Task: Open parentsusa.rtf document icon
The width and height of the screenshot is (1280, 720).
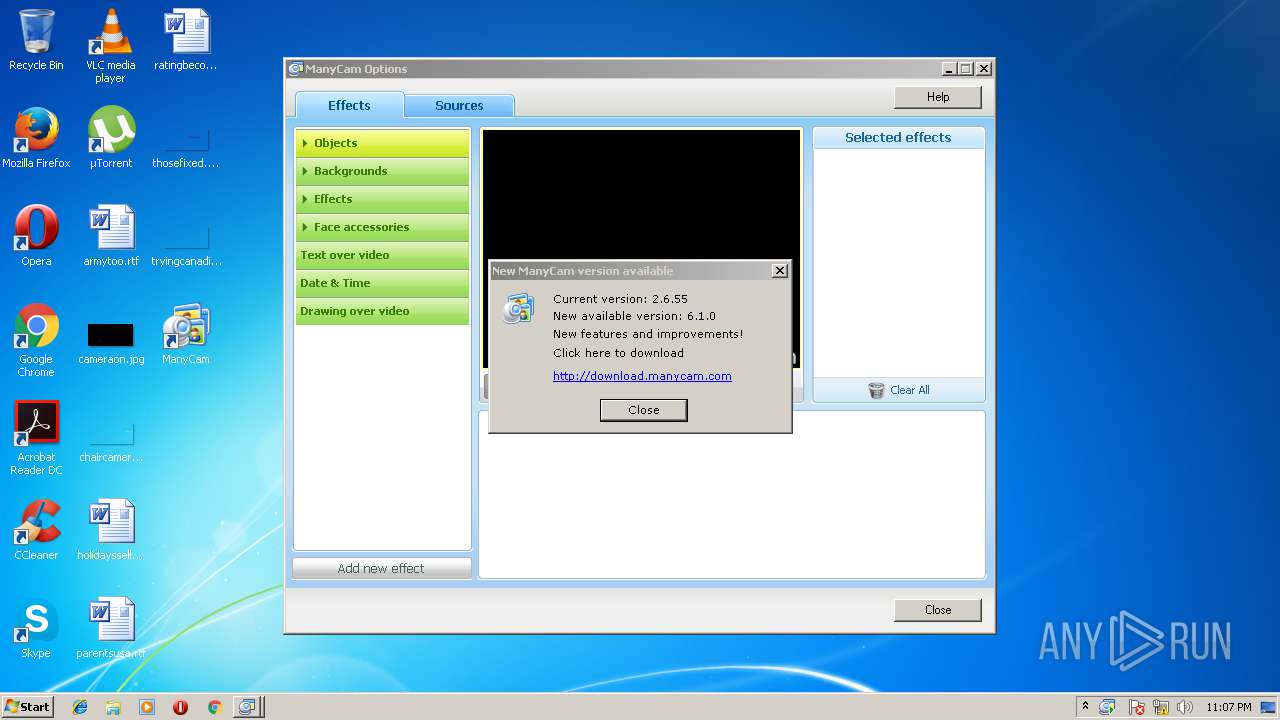Action: tap(110, 629)
